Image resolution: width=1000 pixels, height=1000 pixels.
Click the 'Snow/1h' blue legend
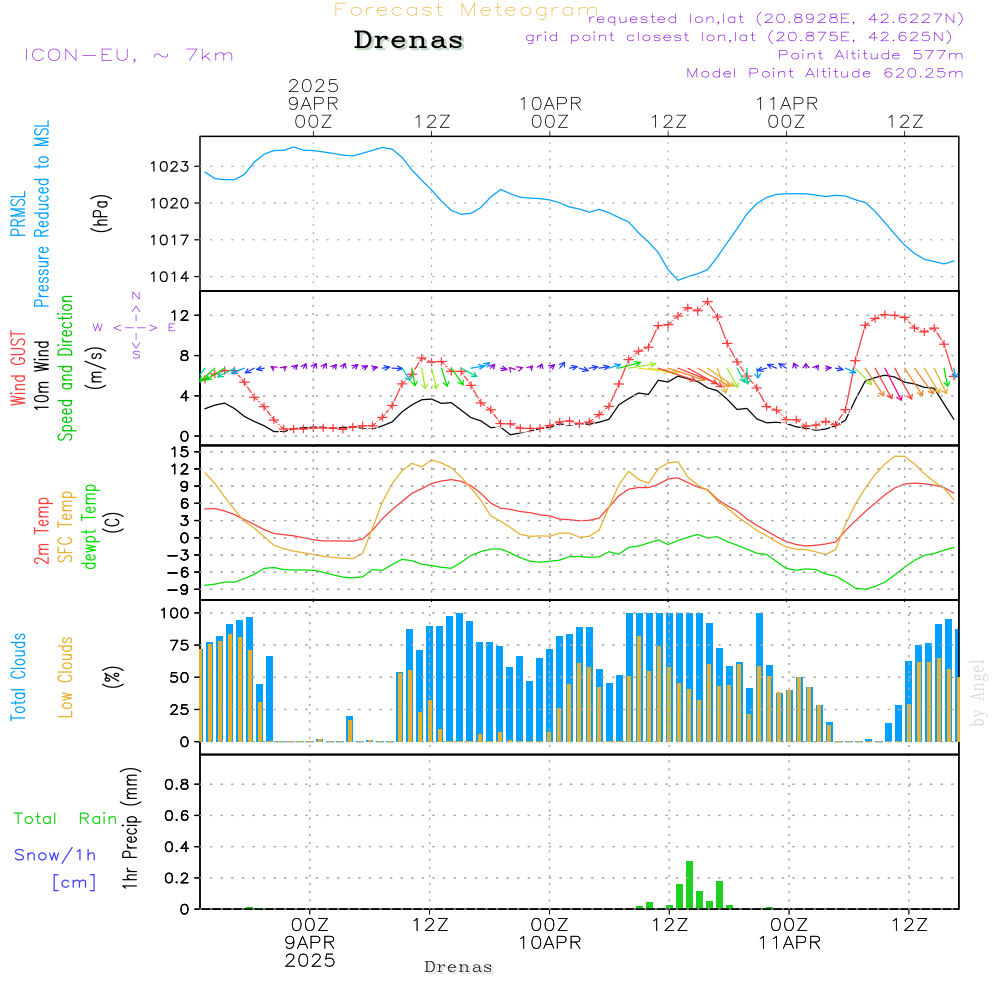point(55,855)
